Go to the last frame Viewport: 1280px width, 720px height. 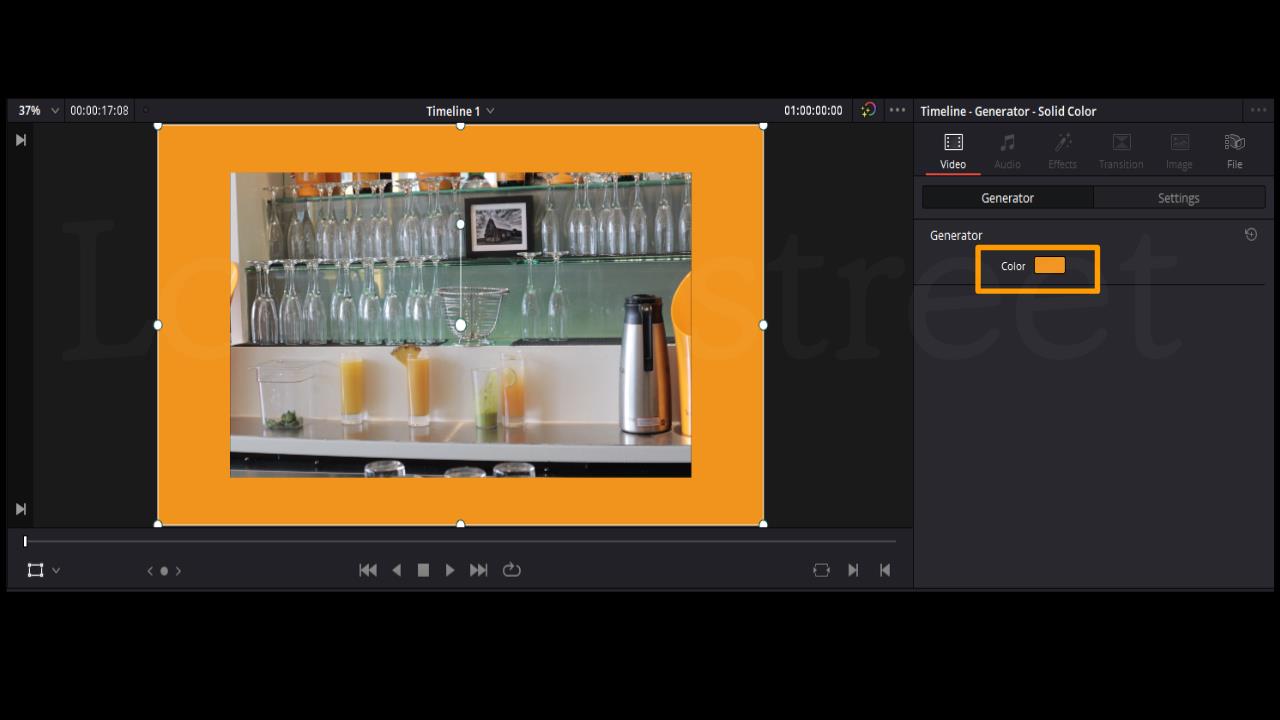(x=479, y=570)
